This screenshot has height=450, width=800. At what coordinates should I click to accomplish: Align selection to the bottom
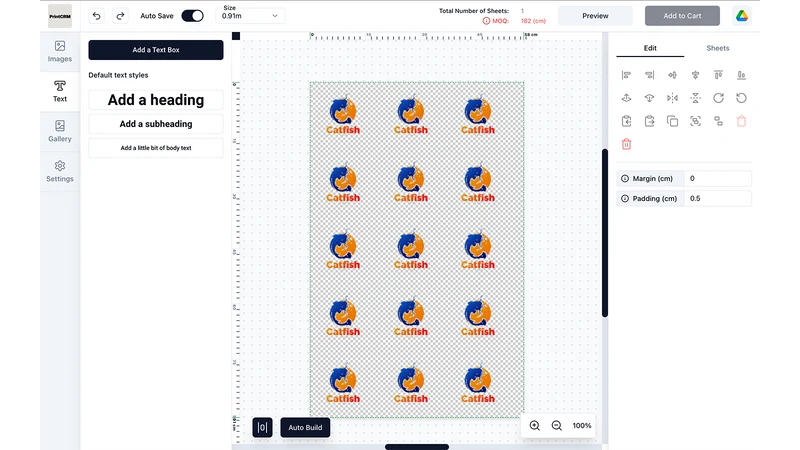(741, 75)
